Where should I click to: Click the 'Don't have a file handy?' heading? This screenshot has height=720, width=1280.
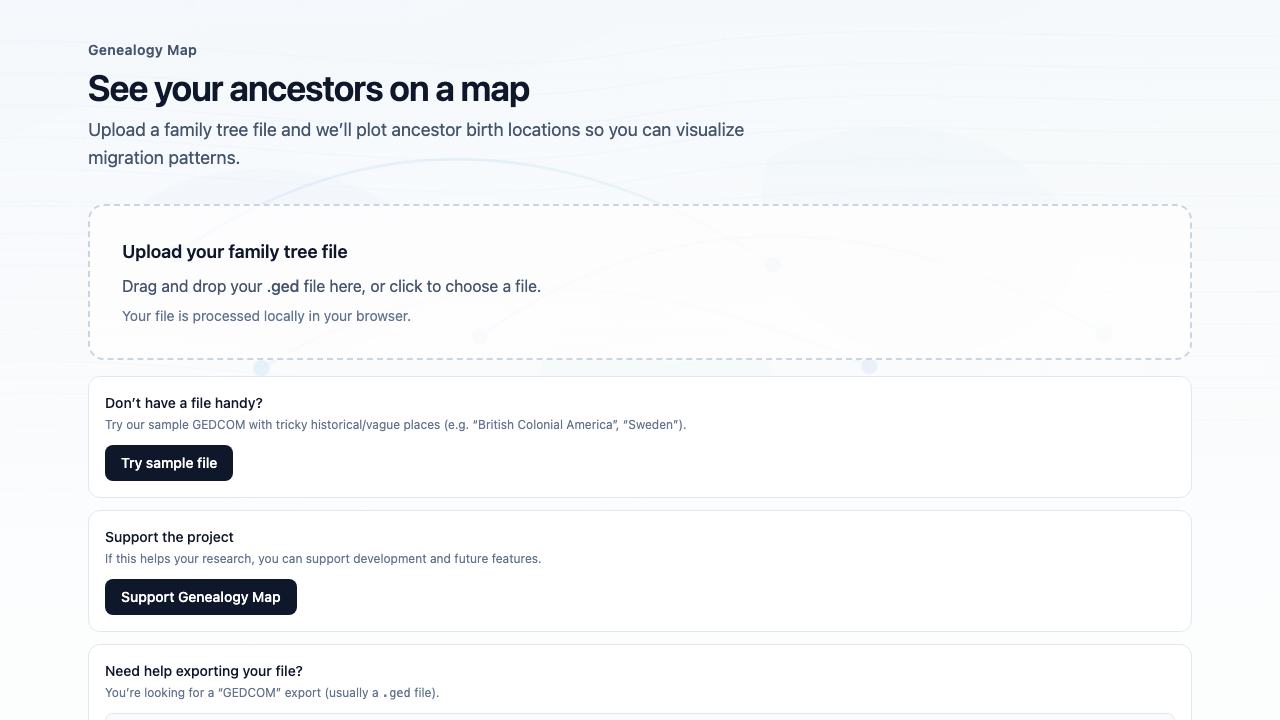tap(184, 403)
